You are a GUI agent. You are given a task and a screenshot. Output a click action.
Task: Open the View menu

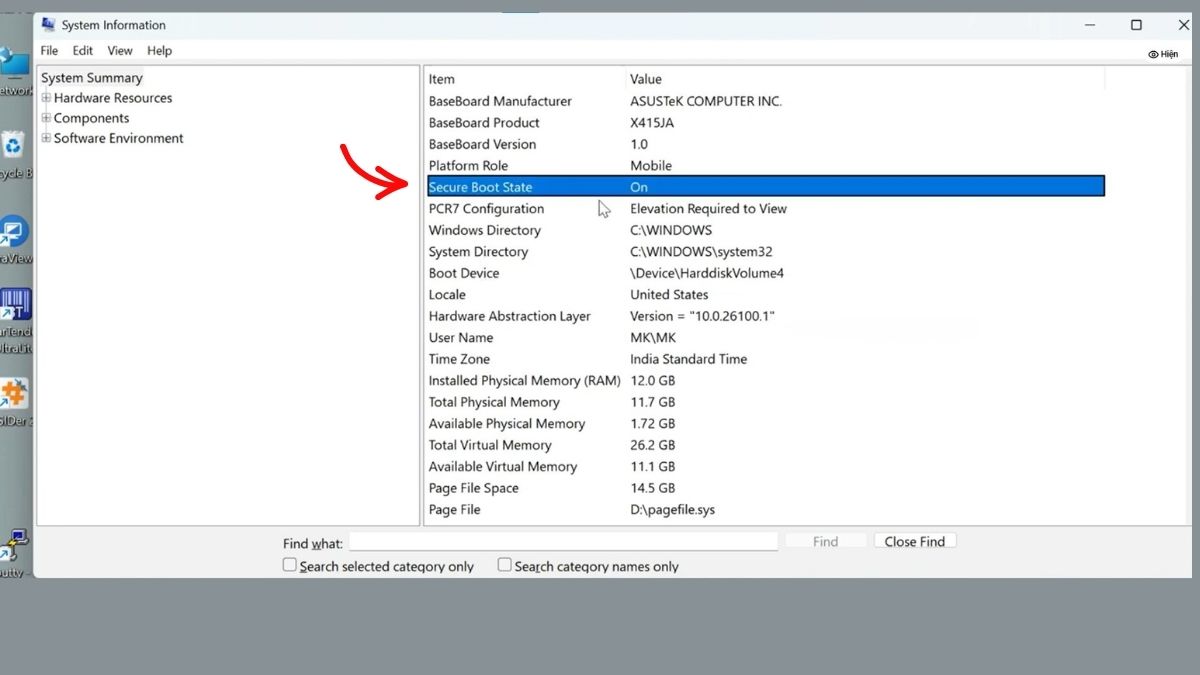tap(120, 50)
